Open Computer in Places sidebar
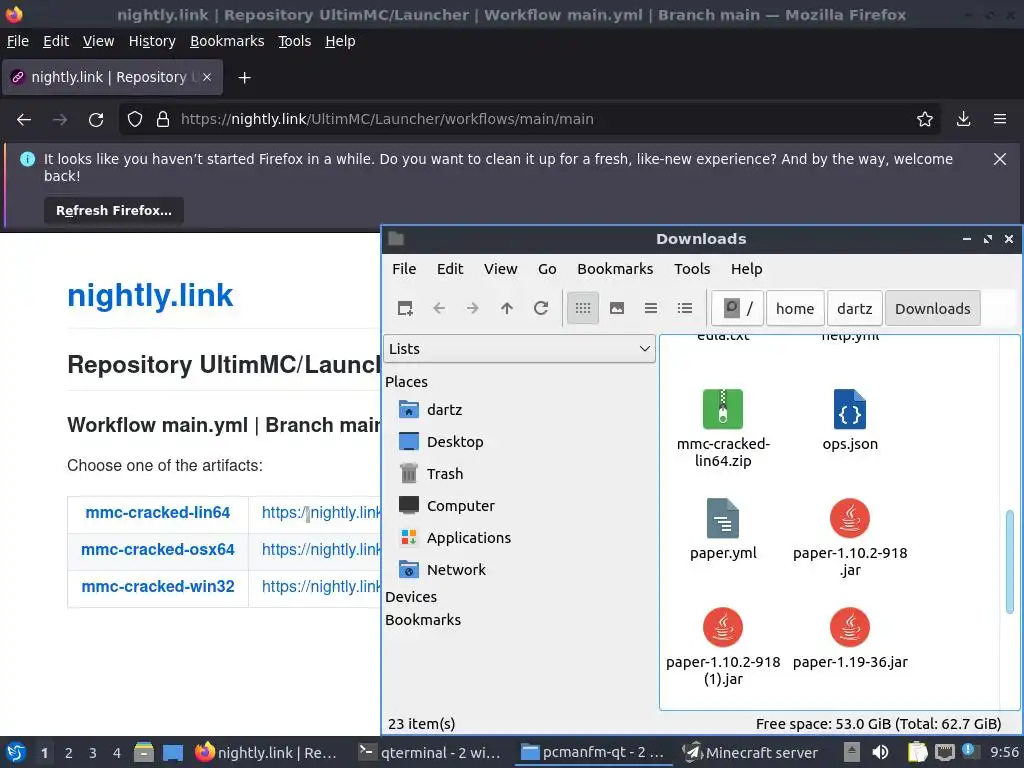Screen dimensions: 1024x768 [447, 506]
